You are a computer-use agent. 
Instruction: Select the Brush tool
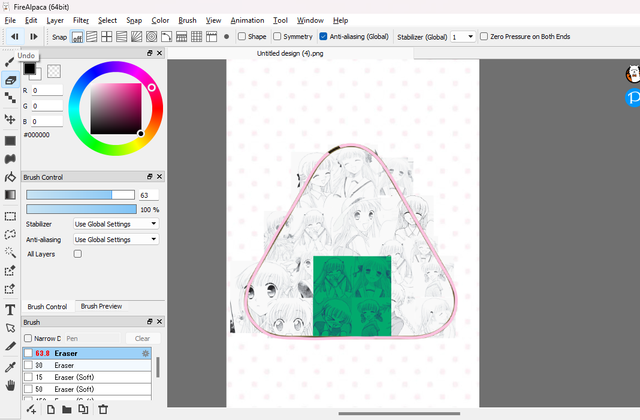(10, 62)
